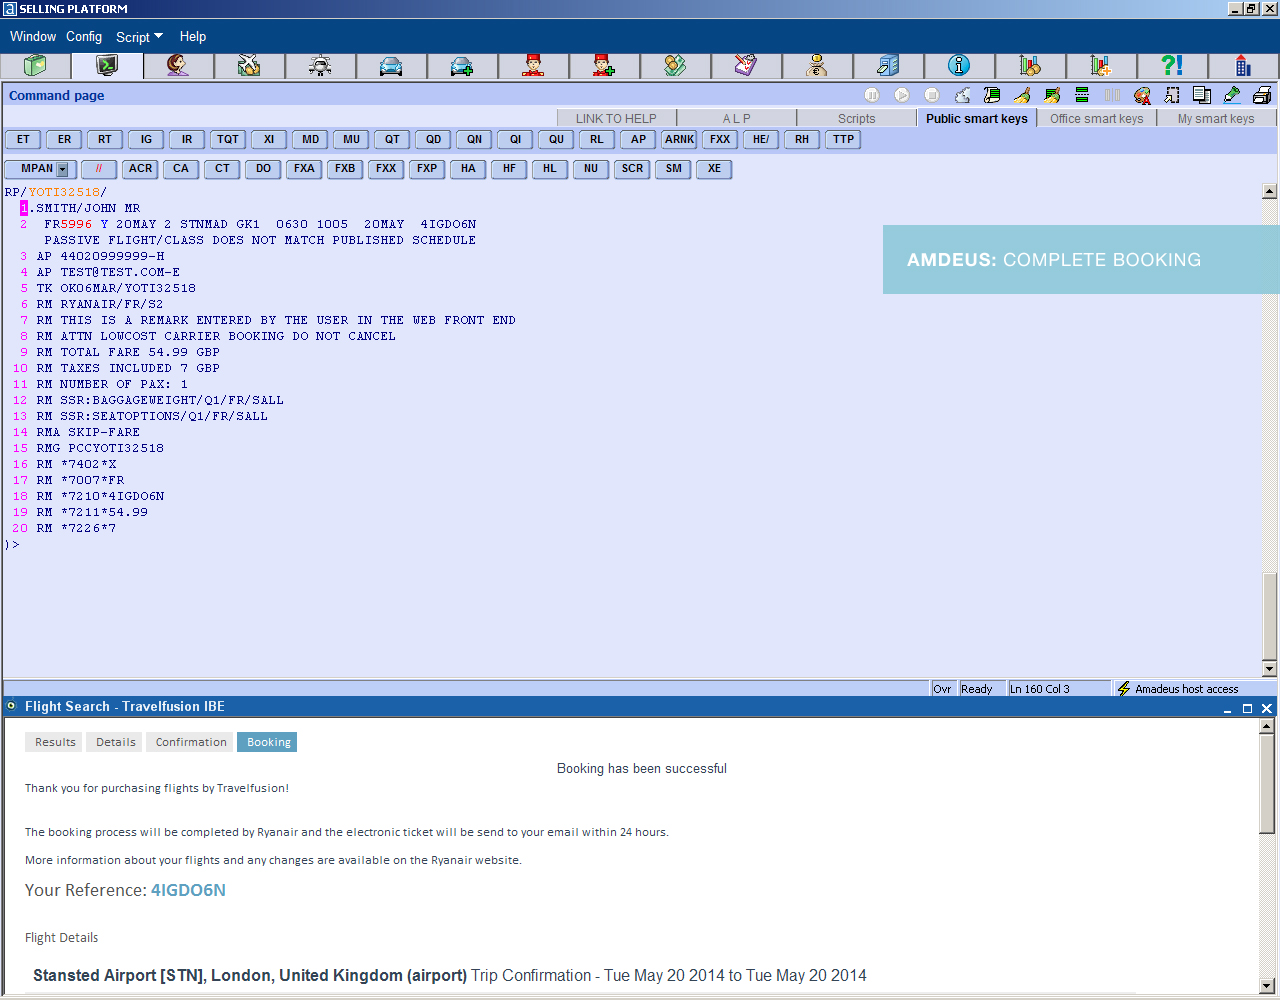Click the 4IGDO6N booking reference link
1280x1000 pixels.
coord(188,890)
